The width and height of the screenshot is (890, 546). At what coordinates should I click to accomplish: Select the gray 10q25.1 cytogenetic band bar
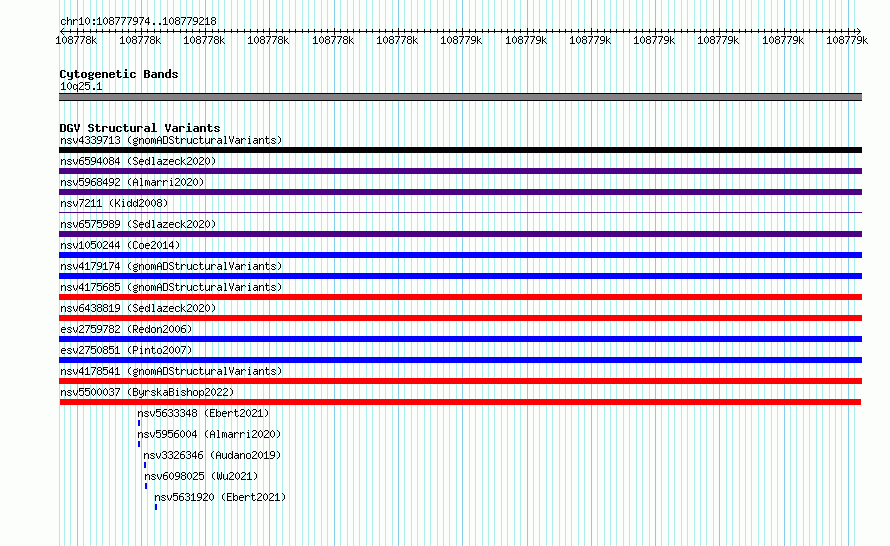[460, 97]
